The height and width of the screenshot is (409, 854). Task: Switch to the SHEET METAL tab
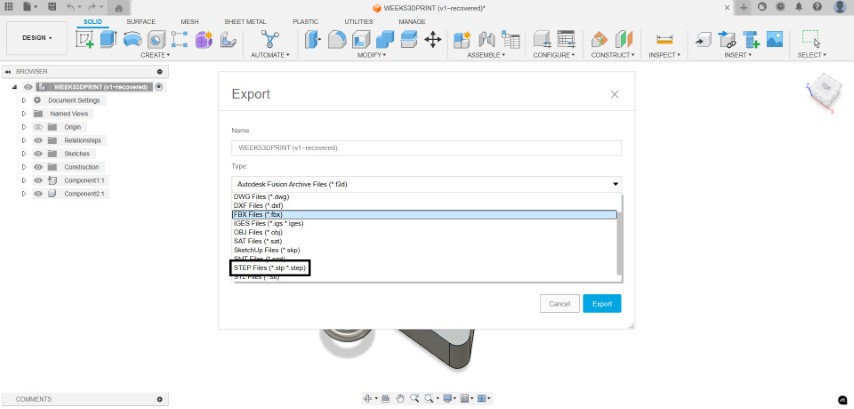tap(245, 22)
